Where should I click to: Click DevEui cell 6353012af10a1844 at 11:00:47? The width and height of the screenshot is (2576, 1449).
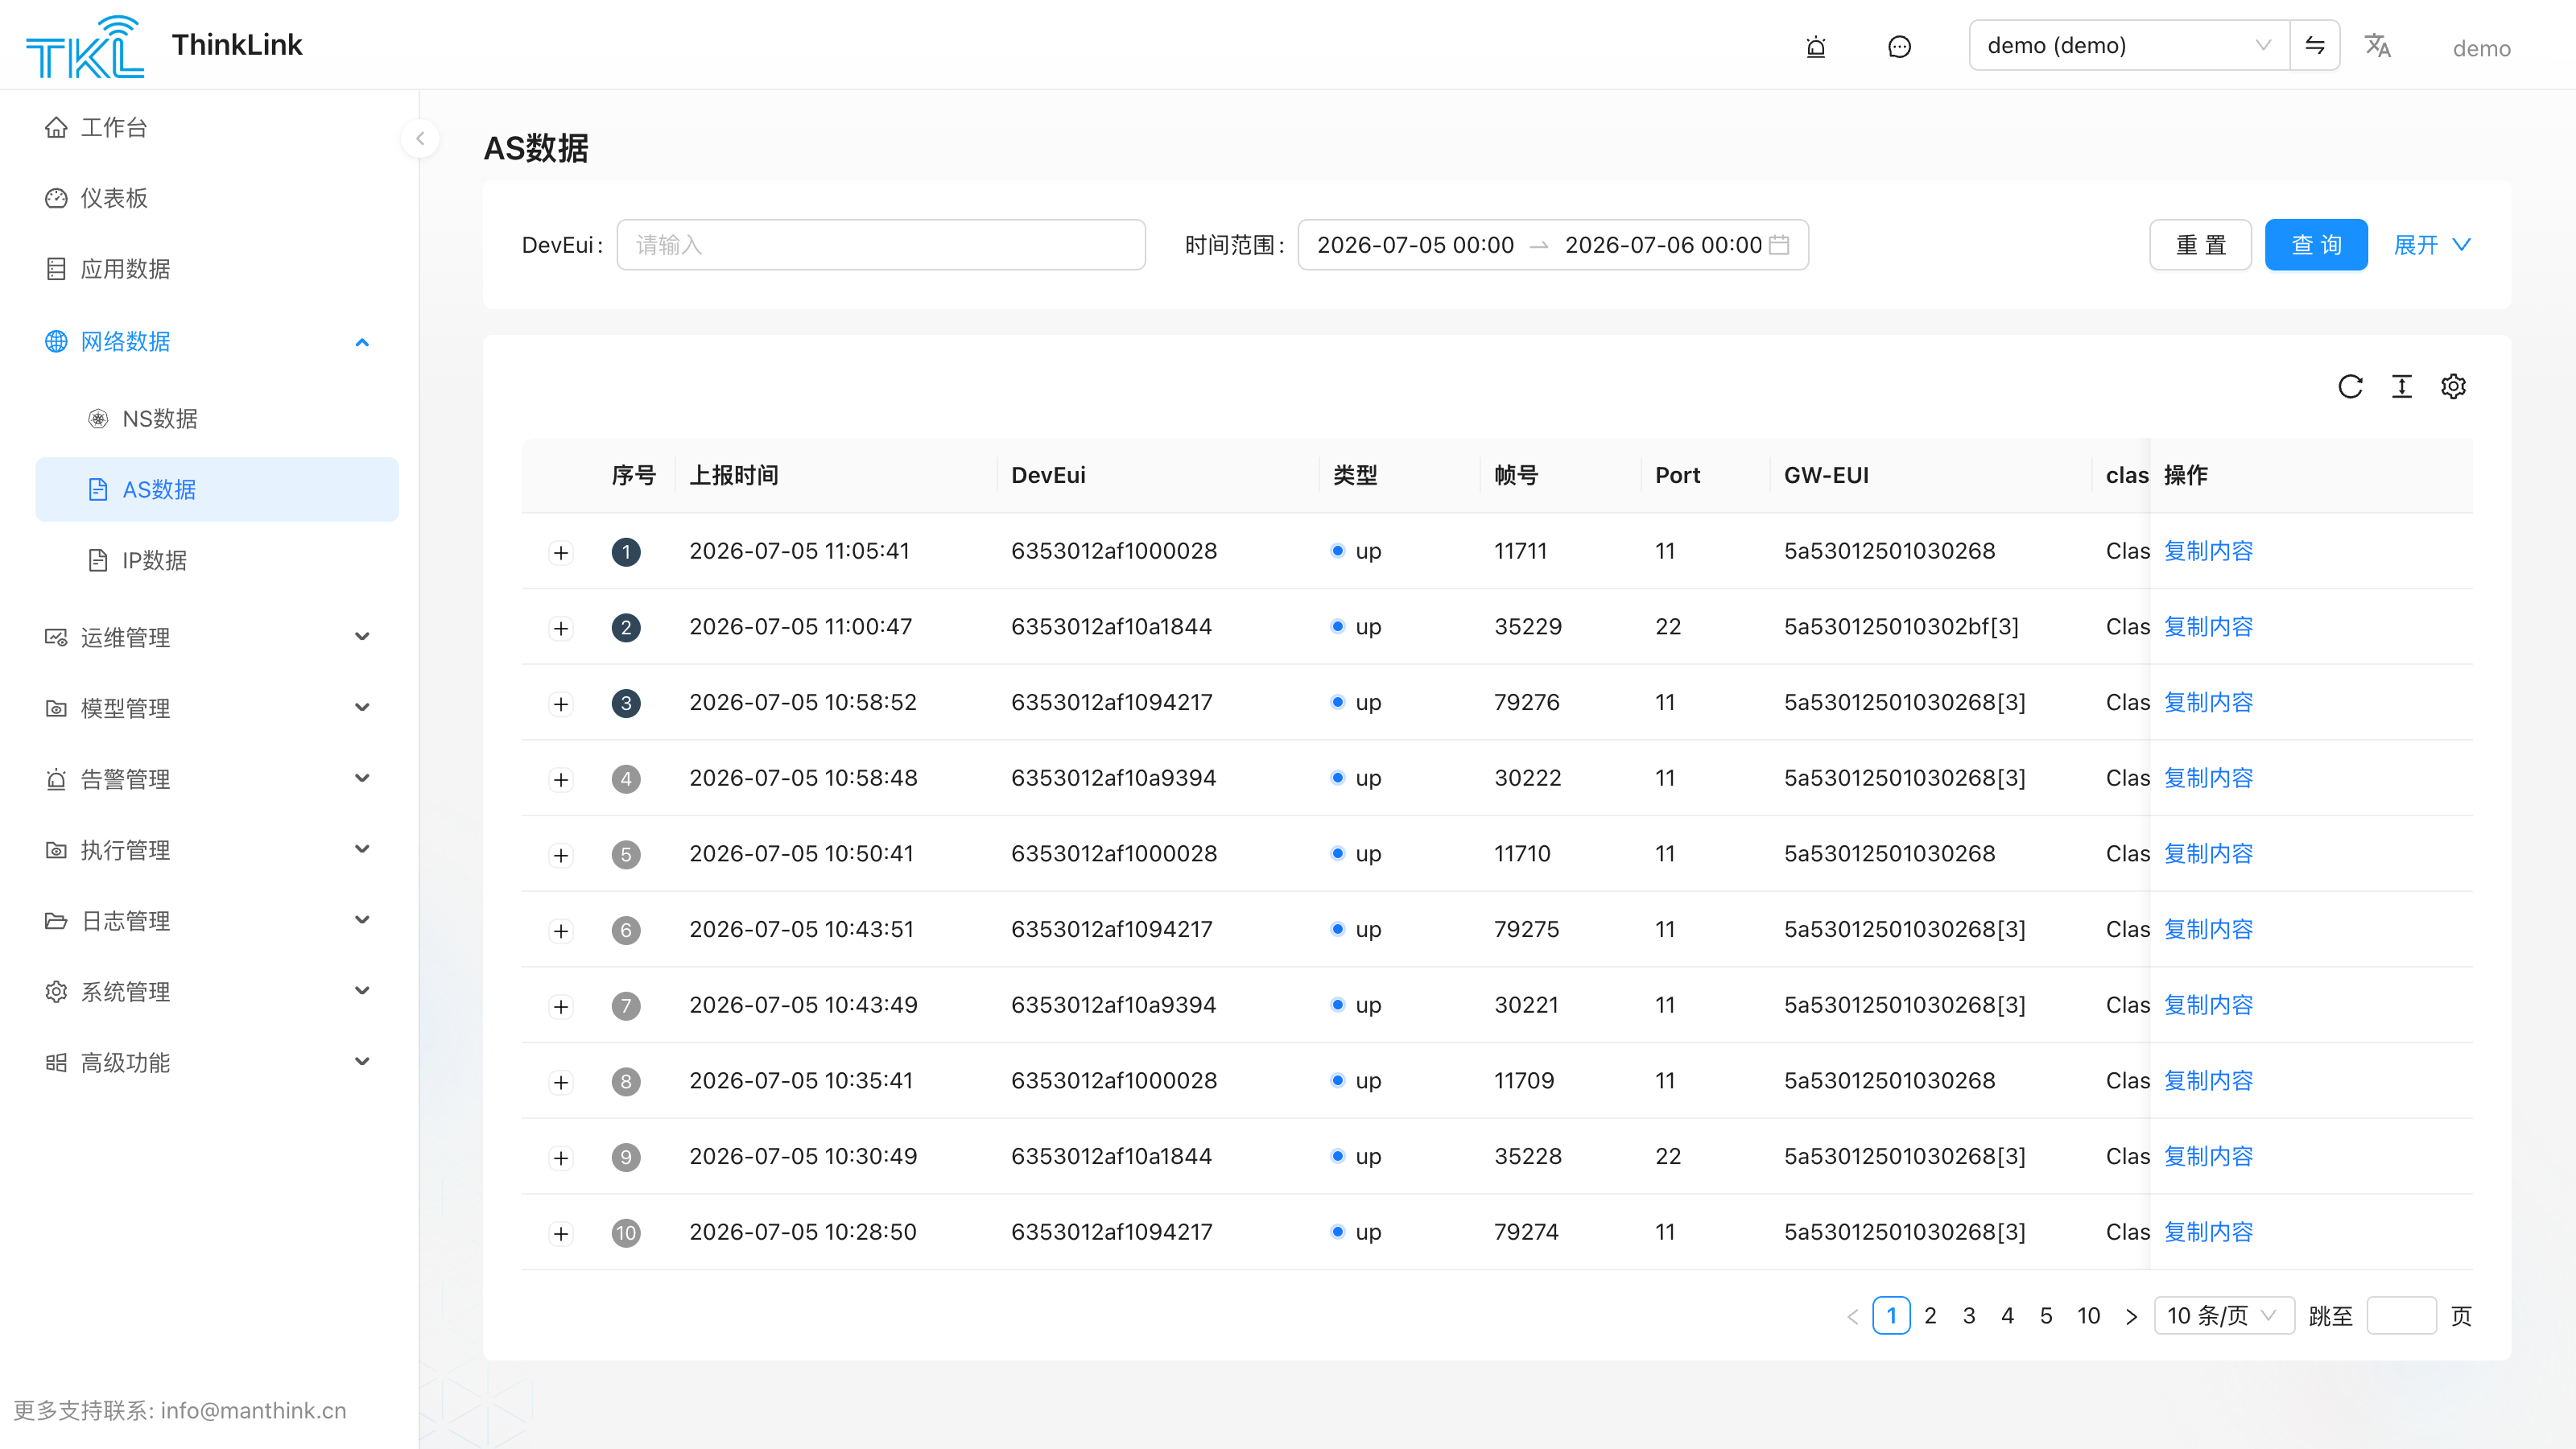tap(1111, 627)
